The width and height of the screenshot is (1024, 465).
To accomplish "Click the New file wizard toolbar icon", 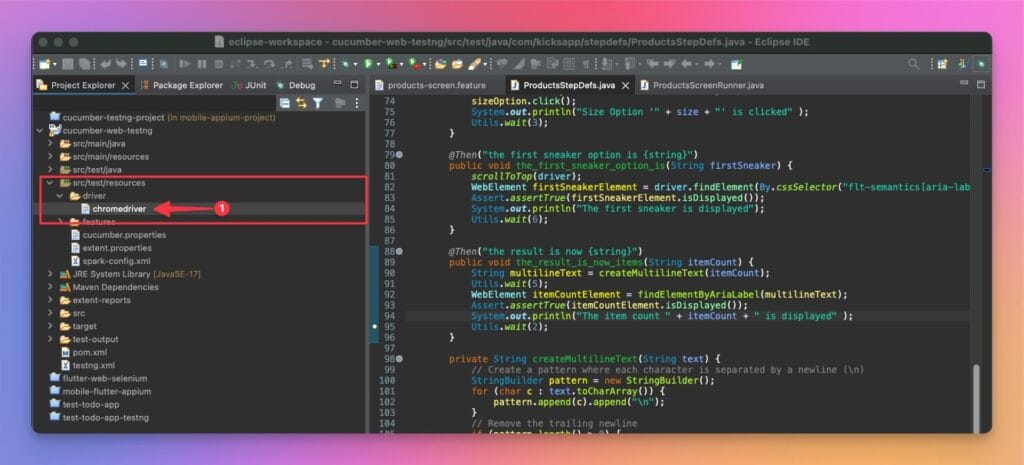I will [x=43, y=64].
